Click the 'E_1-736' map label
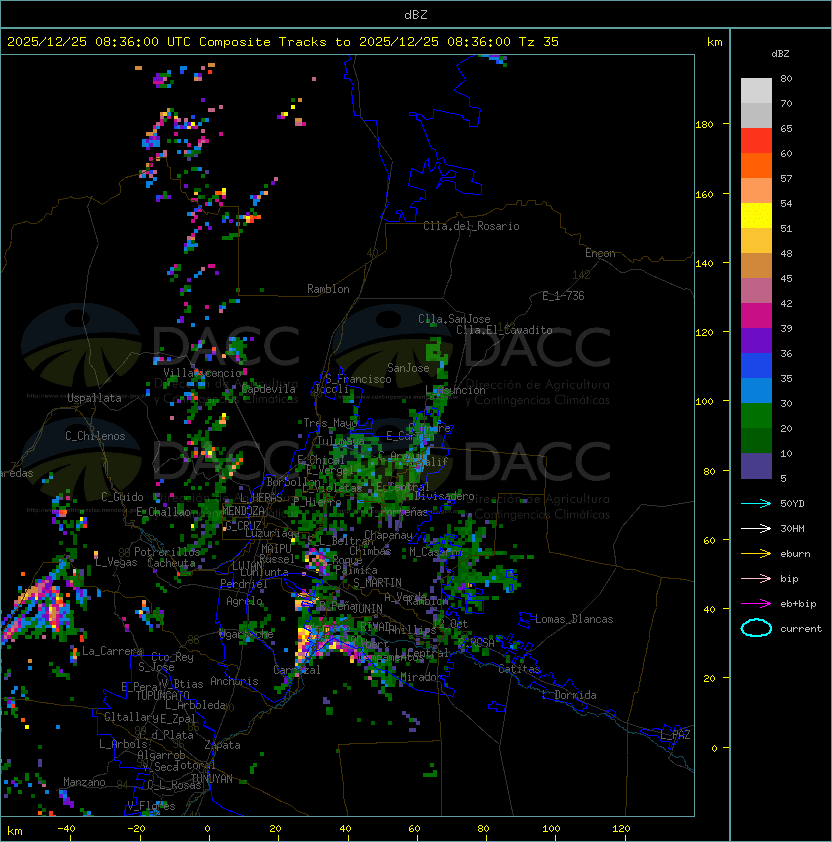Viewport: 832px width, 842px height. tap(563, 296)
